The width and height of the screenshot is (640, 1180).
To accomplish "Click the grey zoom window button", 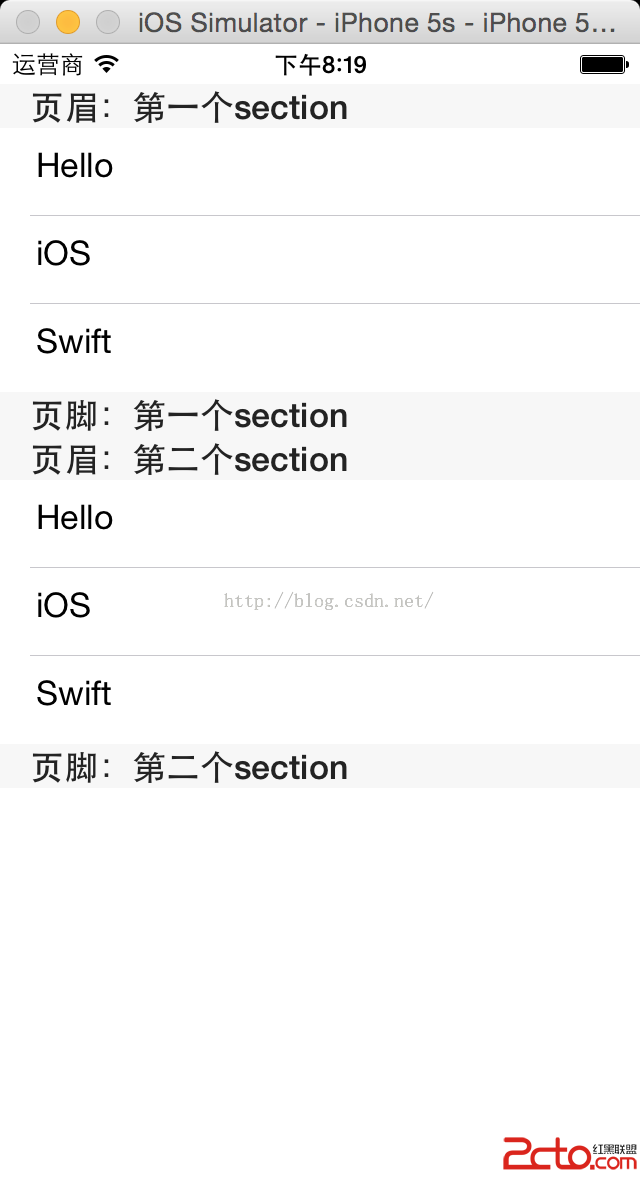I will click(x=107, y=22).
